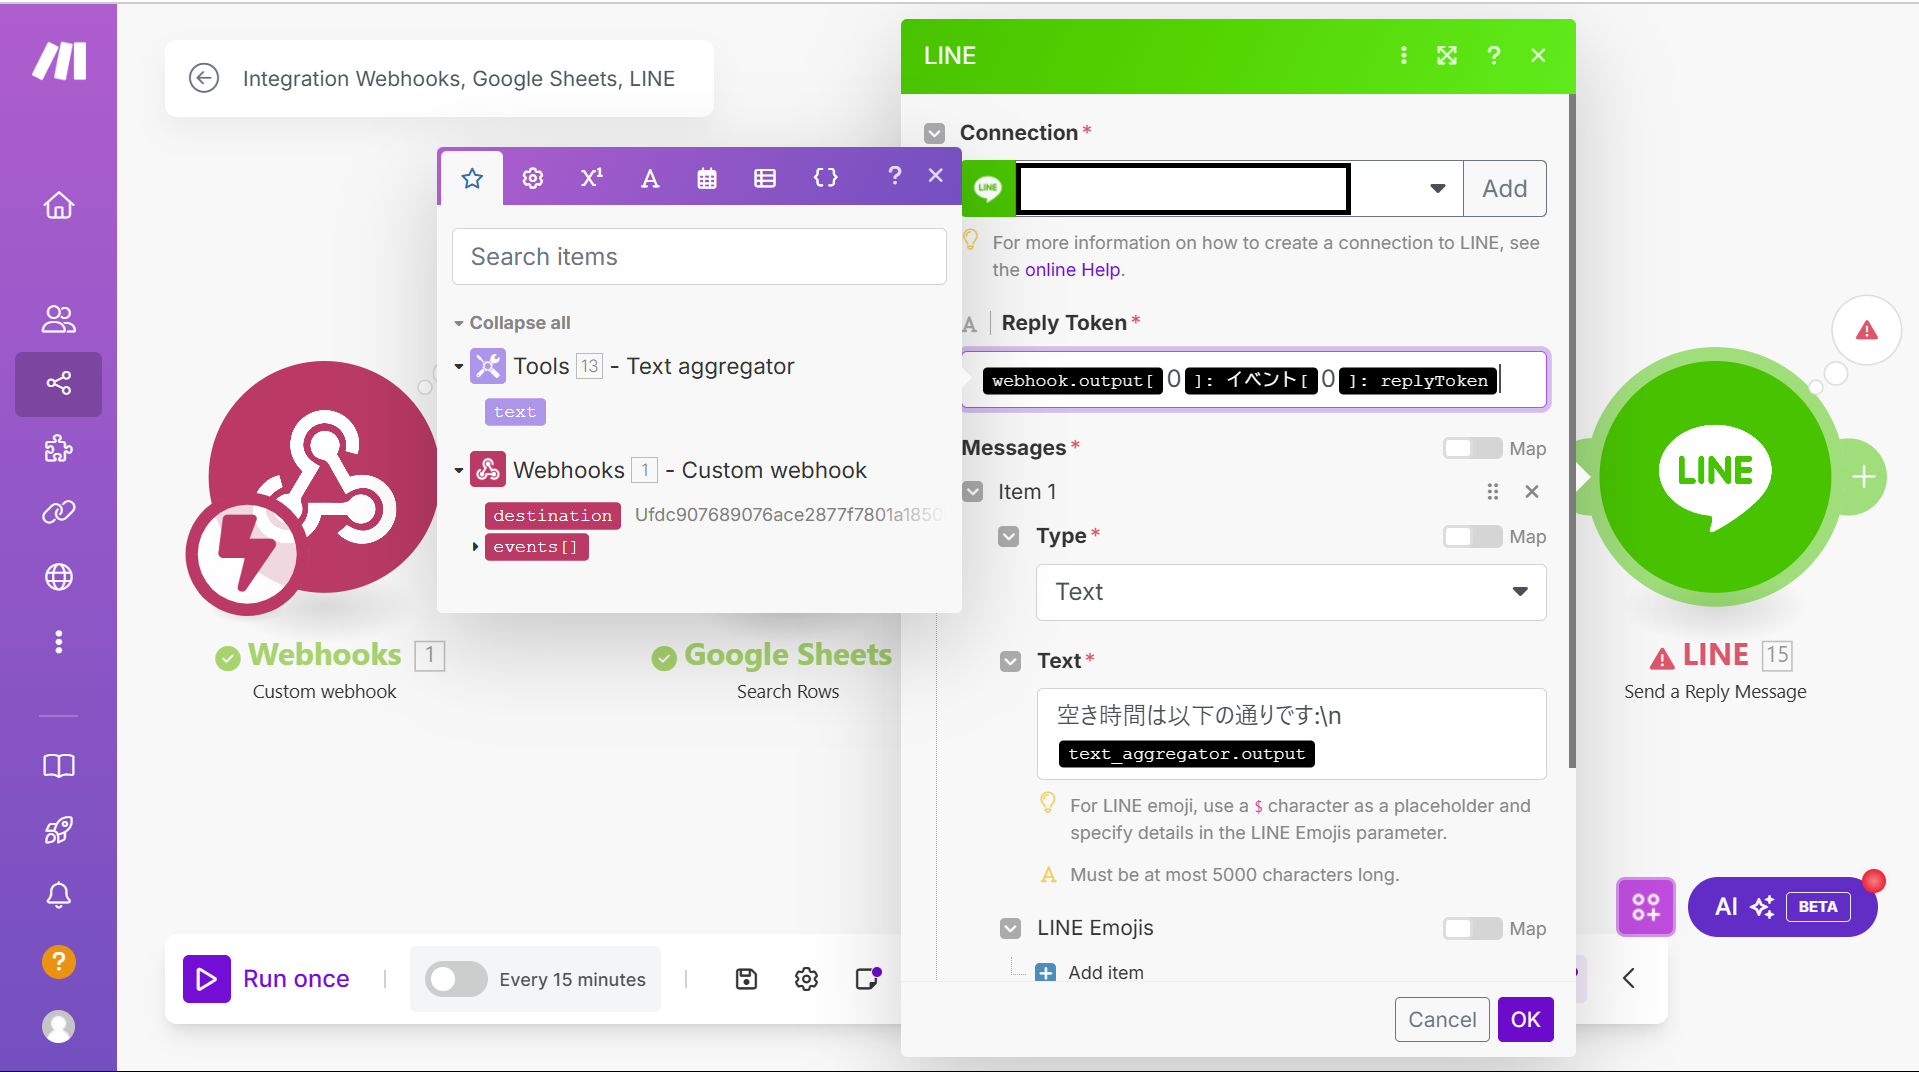Viewport: 1919px width, 1072px height.
Task: Collapse Item 1 in Messages
Action: pyautogui.click(x=973, y=492)
